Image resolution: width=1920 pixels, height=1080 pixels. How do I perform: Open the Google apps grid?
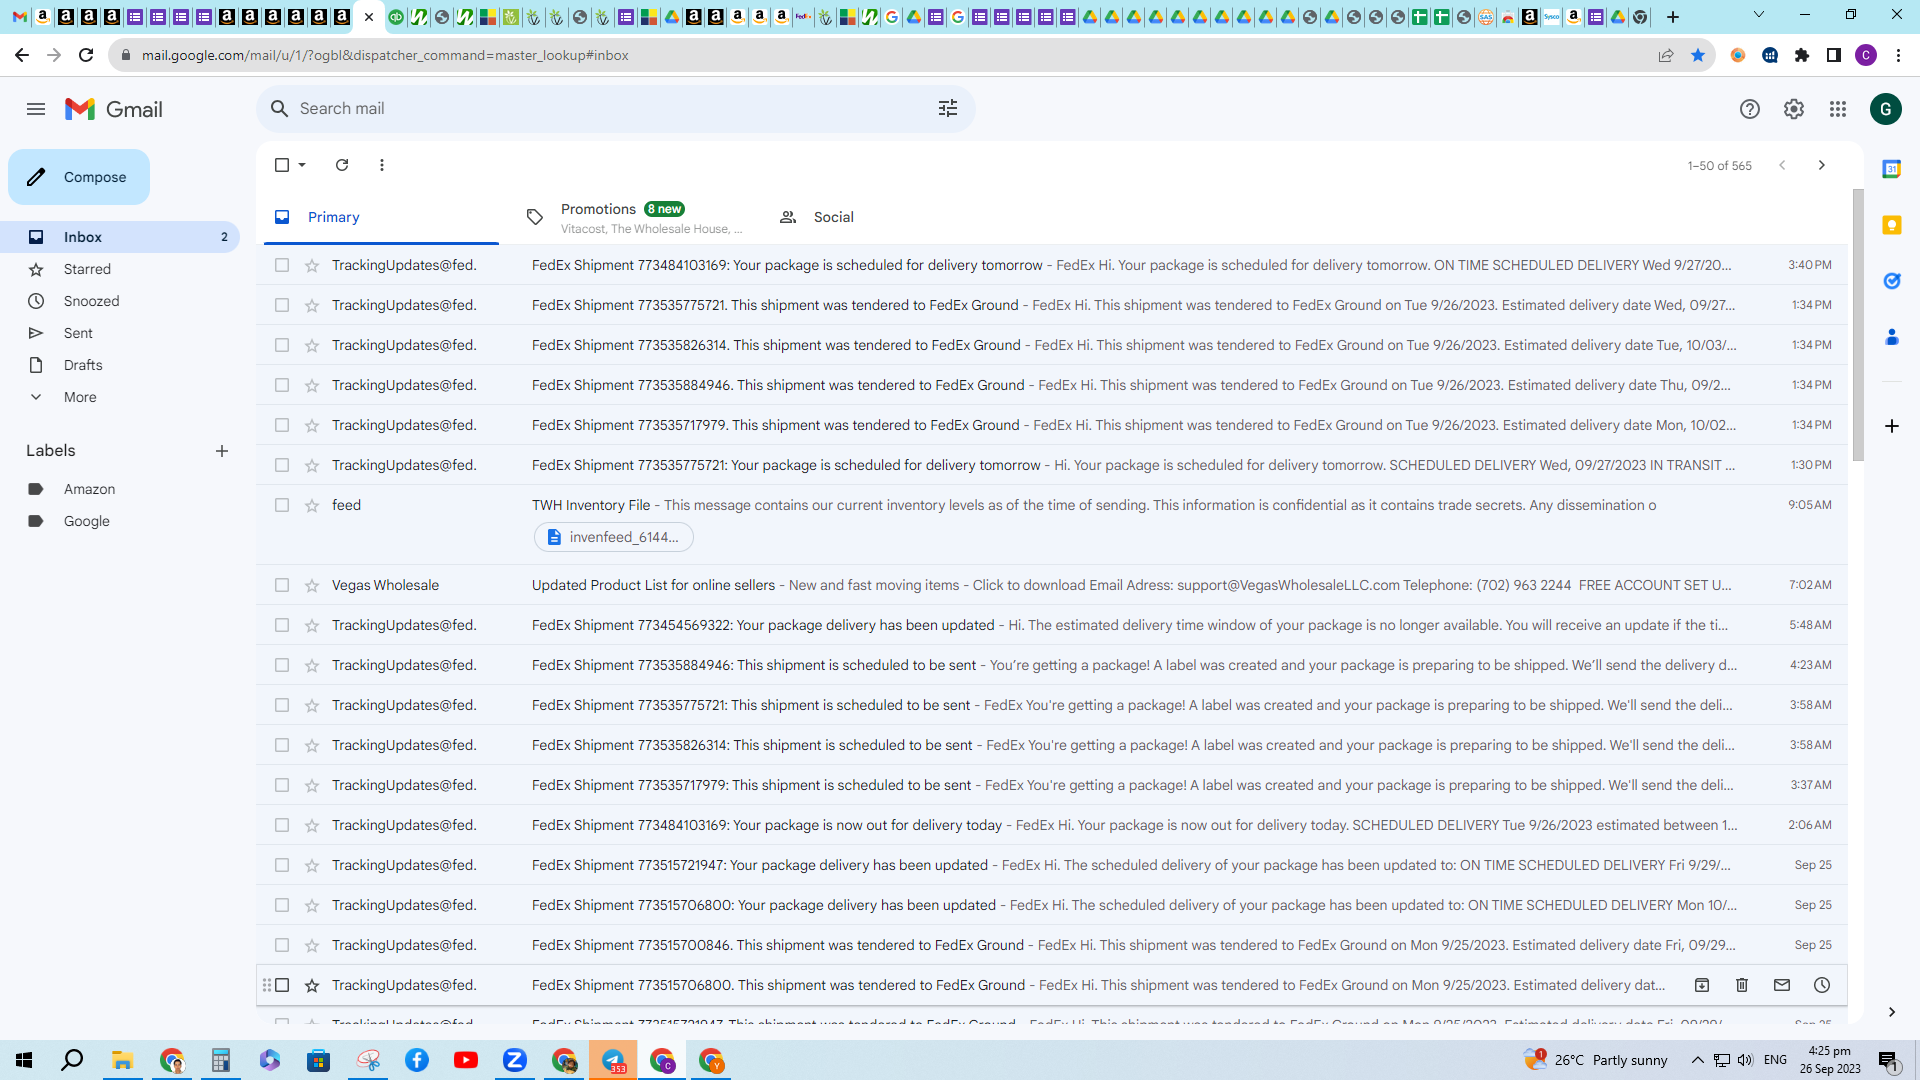[1838, 109]
